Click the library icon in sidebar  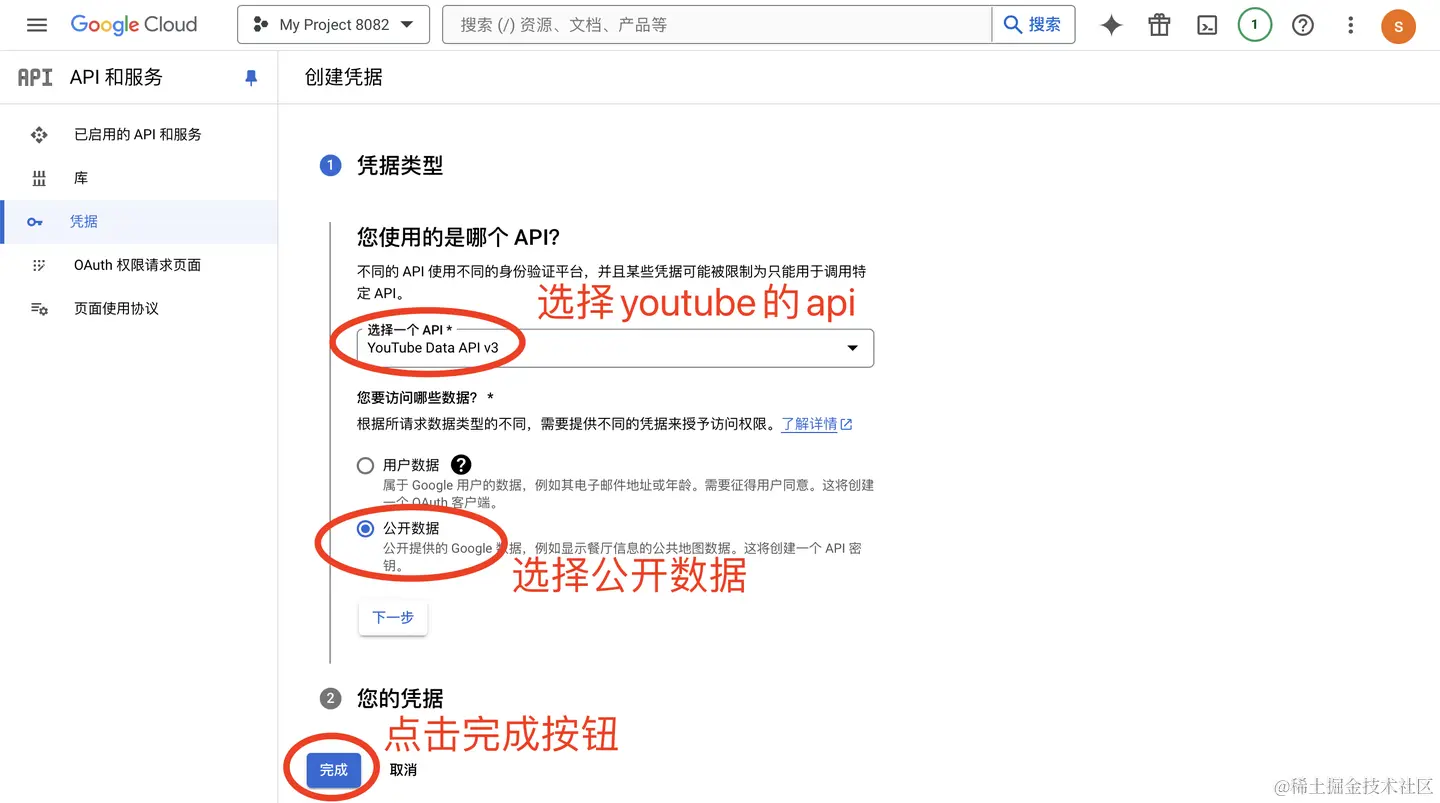click(x=39, y=178)
